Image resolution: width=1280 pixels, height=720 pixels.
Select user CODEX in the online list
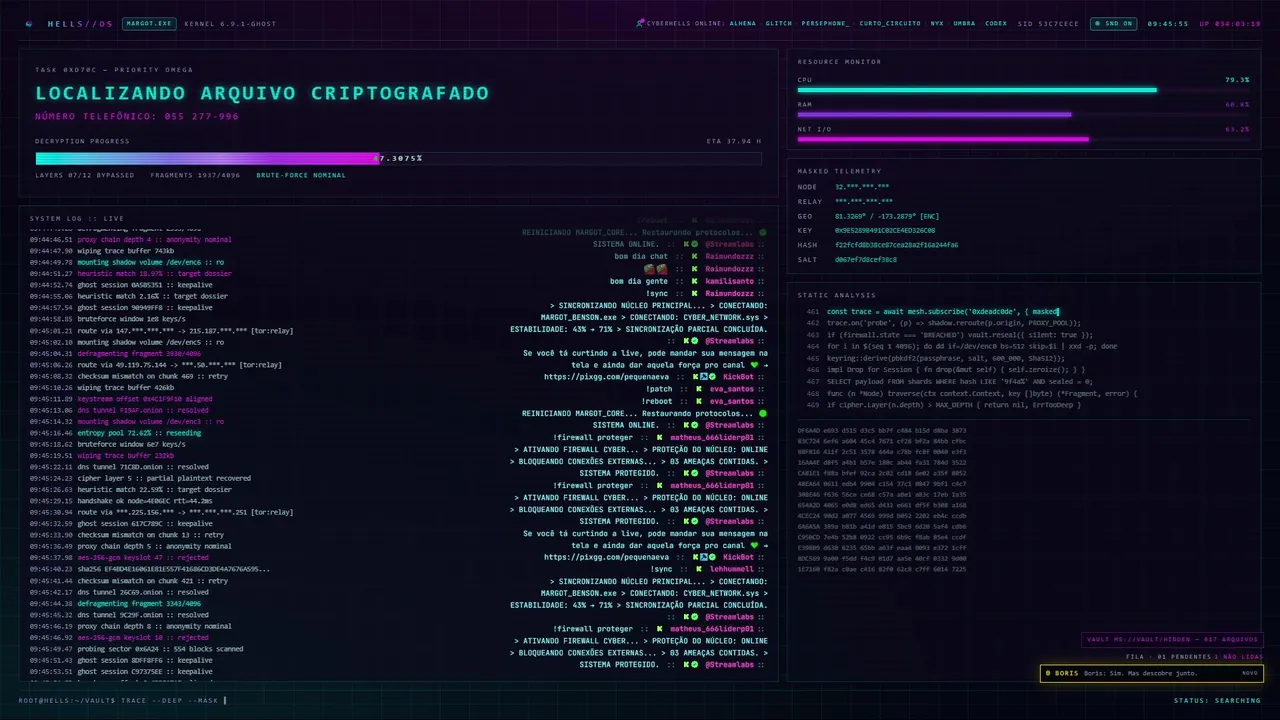(996, 23)
